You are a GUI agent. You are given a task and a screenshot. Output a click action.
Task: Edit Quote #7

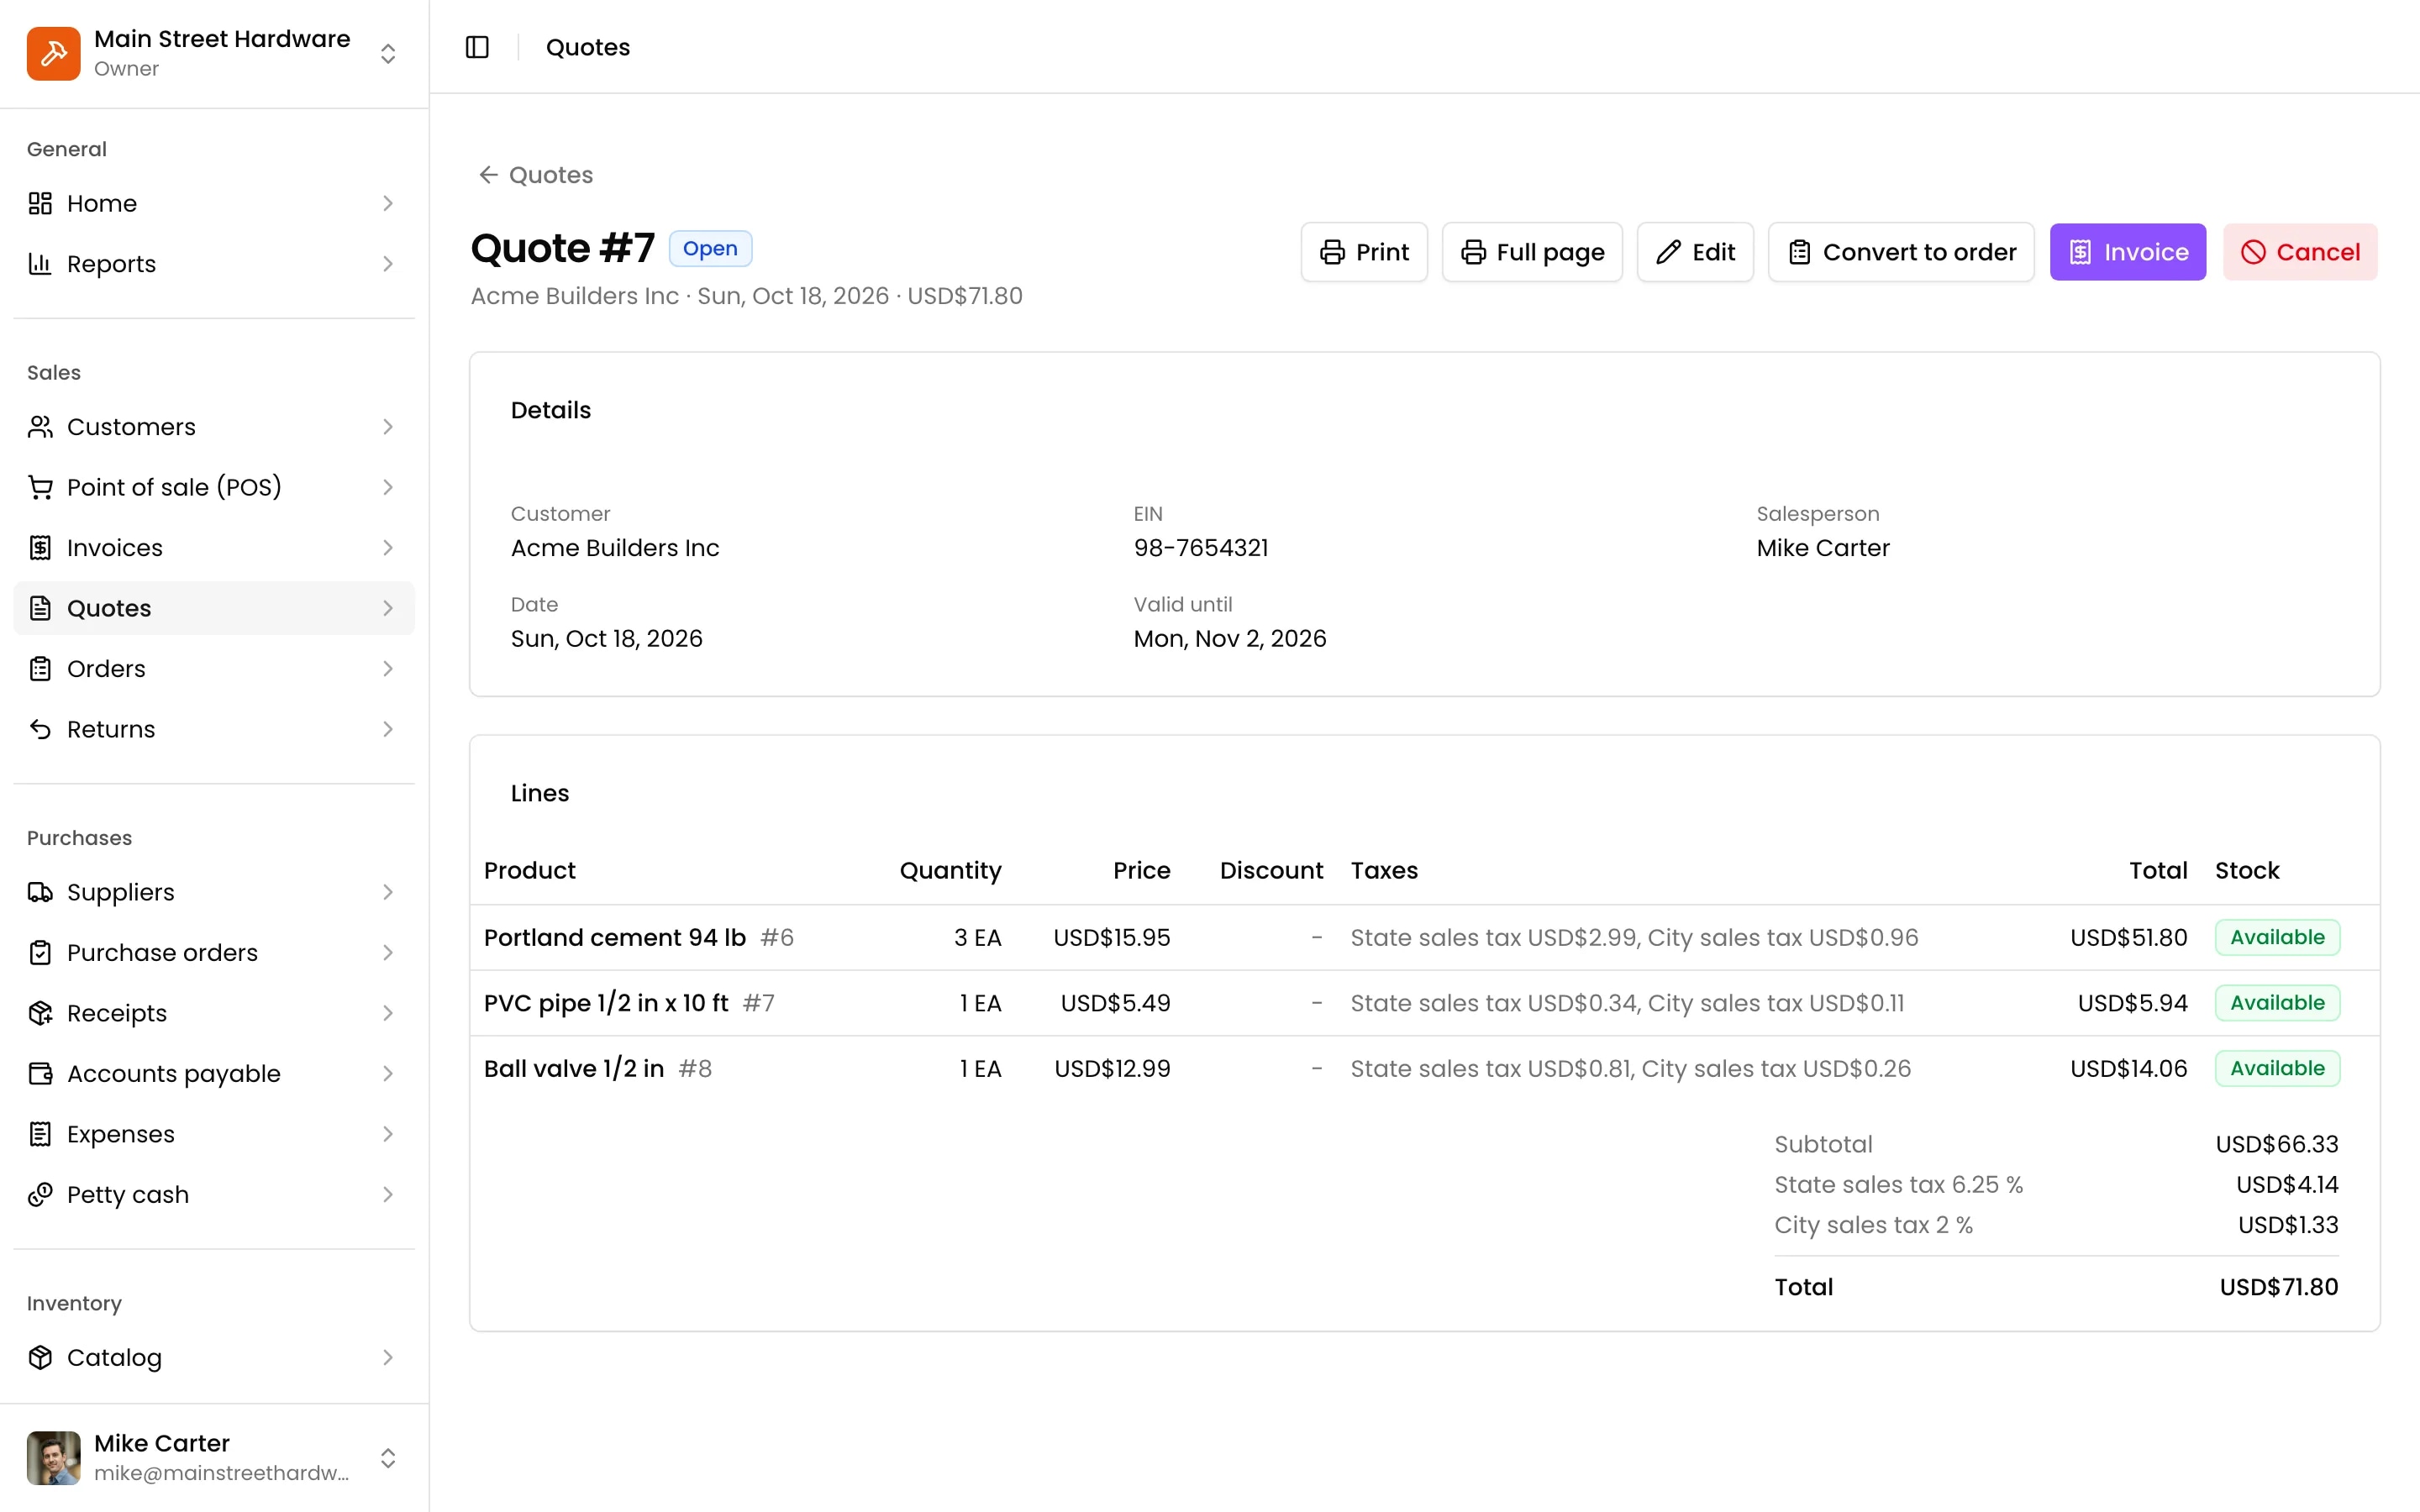tap(1695, 252)
